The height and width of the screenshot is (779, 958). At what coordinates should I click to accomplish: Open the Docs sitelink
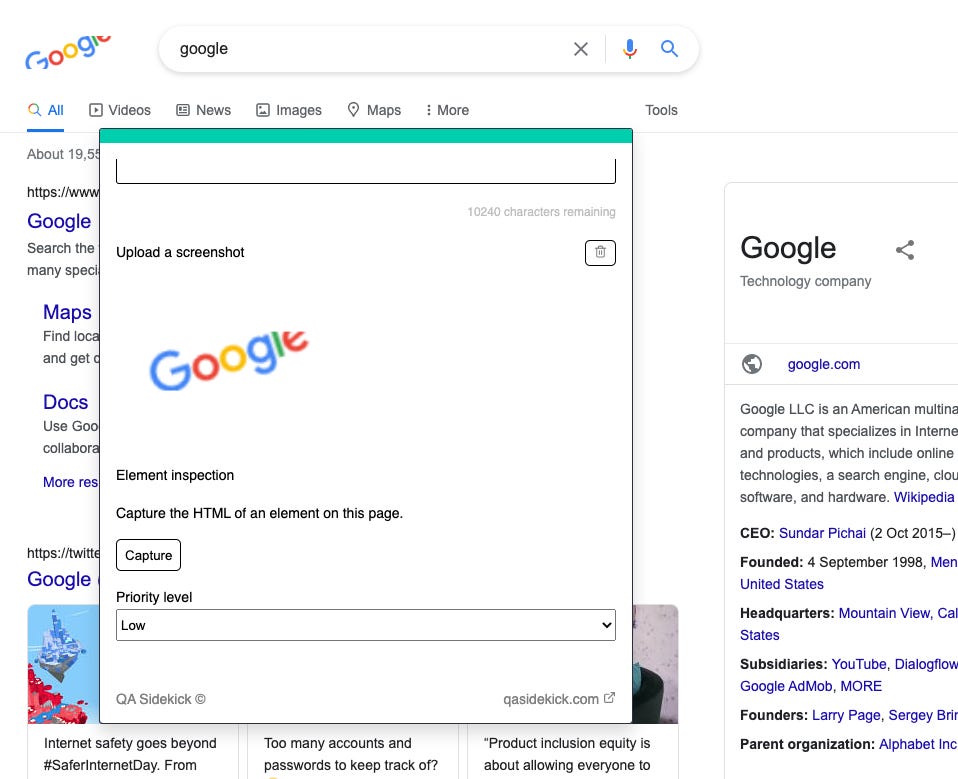click(65, 402)
